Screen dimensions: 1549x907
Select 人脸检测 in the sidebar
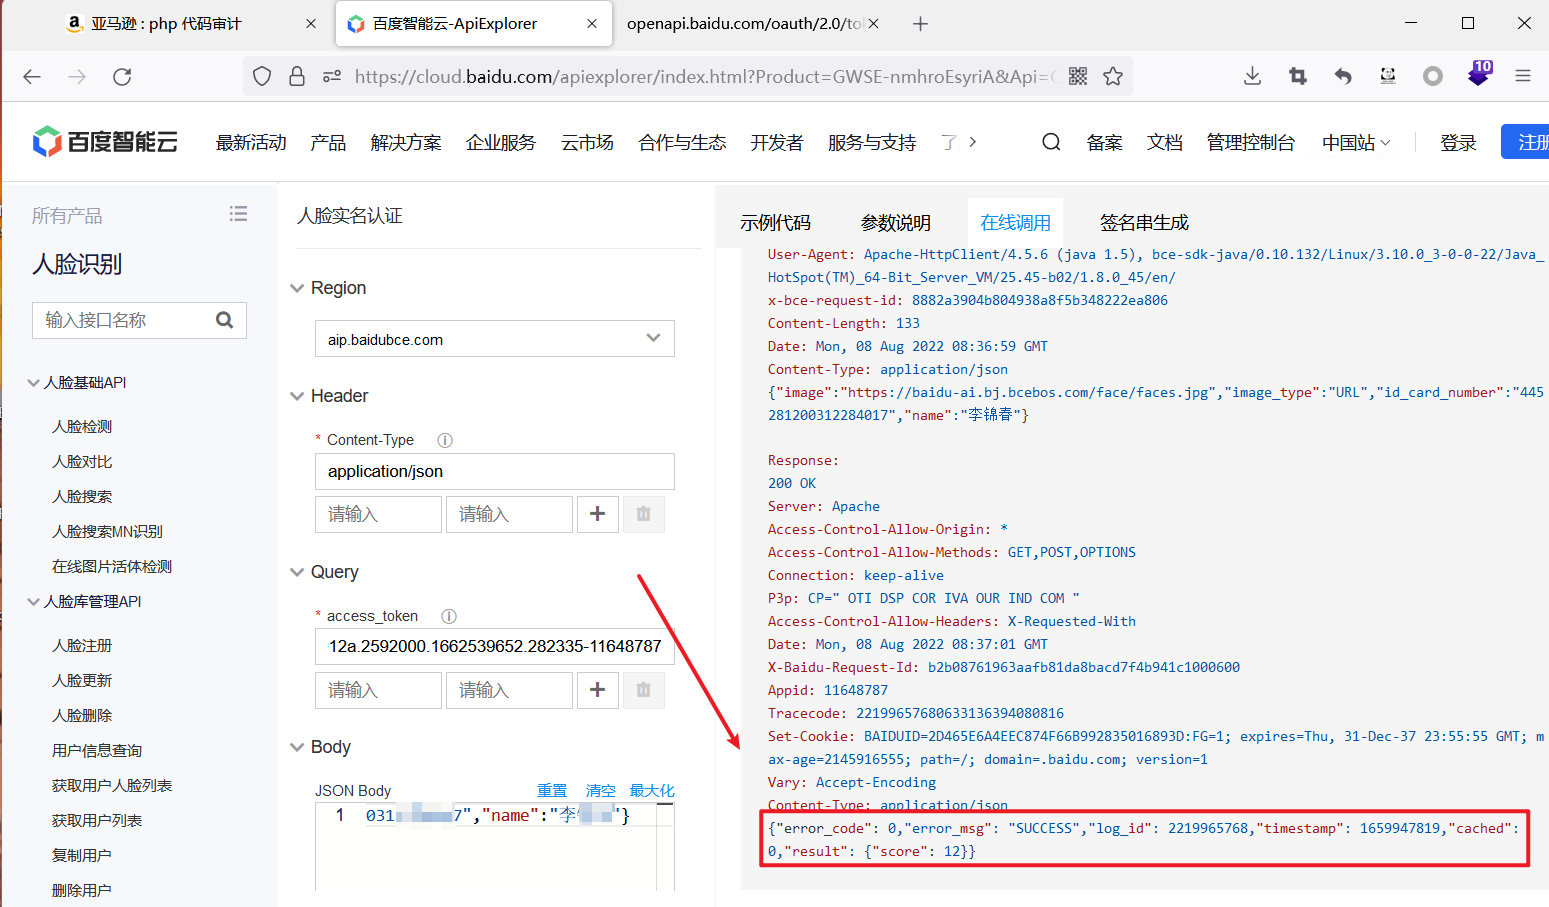[x=82, y=427]
